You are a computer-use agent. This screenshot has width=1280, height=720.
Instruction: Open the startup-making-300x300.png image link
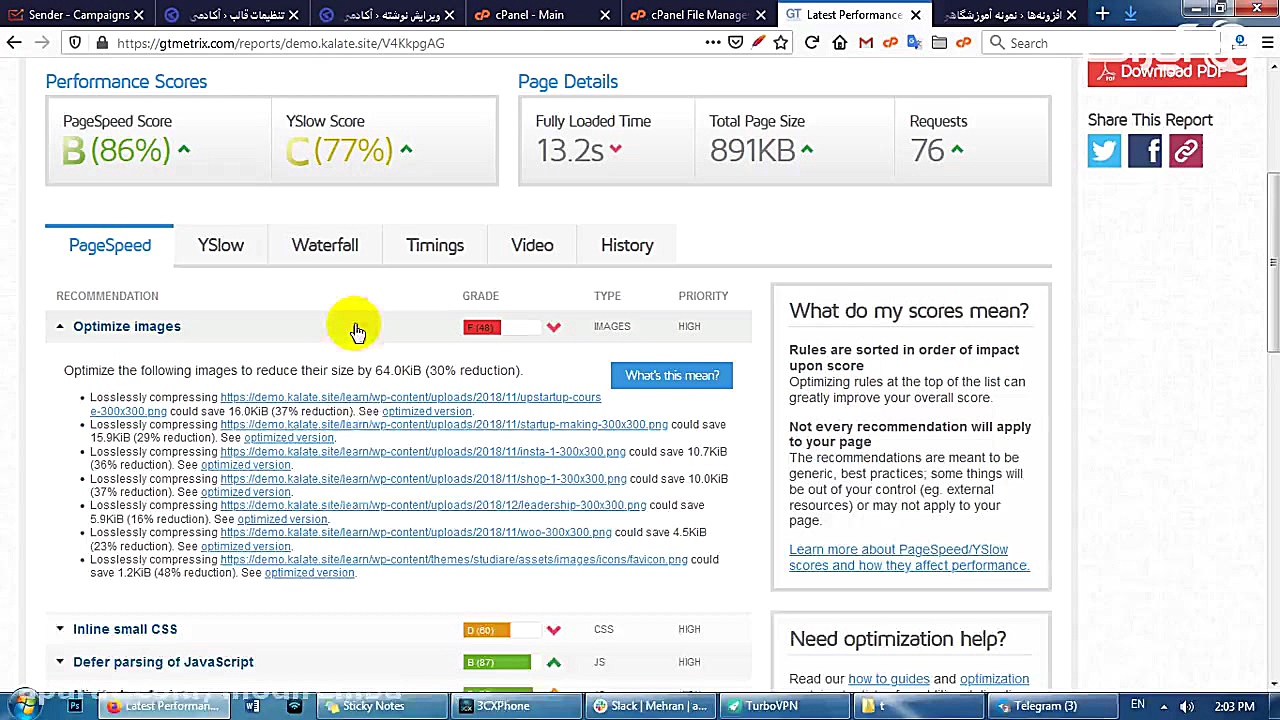pos(444,424)
